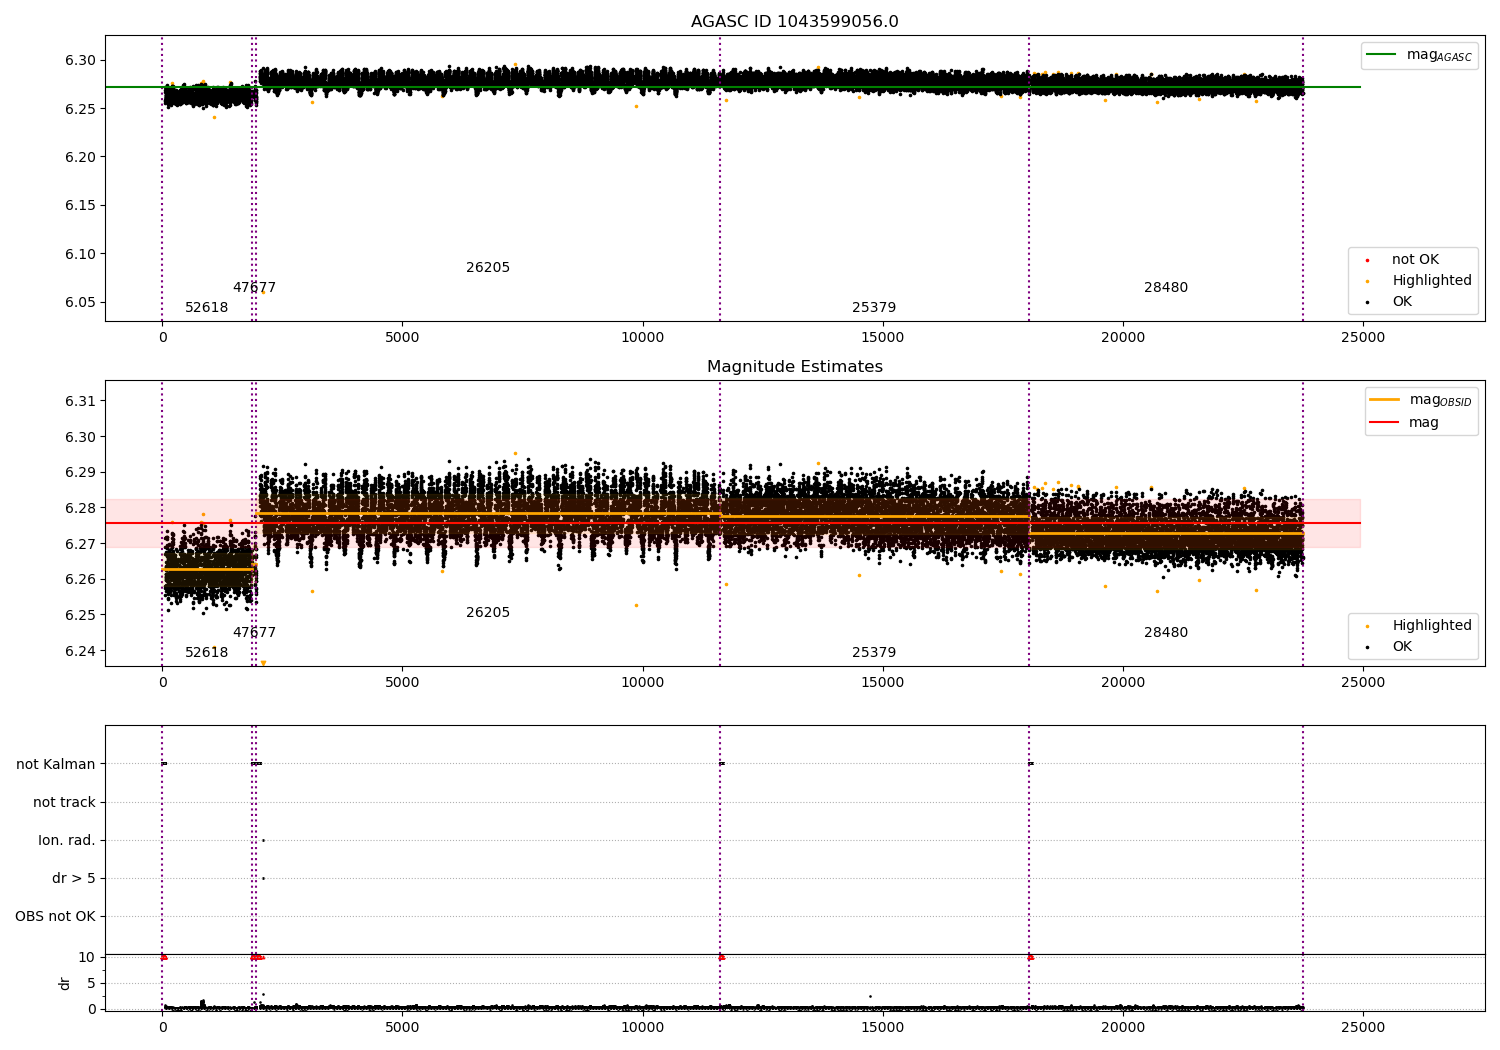Click the 6.05 y-axis tick label
The height and width of the screenshot is (1050, 1500).
[79, 303]
